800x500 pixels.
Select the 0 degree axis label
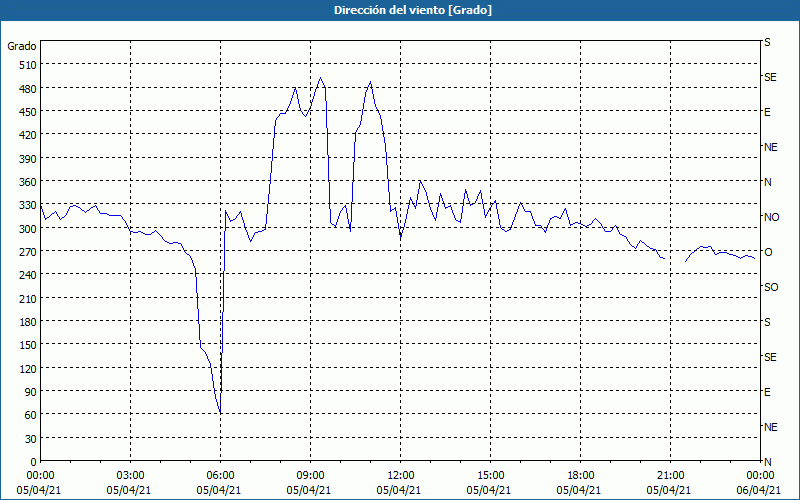(x=34, y=462)
